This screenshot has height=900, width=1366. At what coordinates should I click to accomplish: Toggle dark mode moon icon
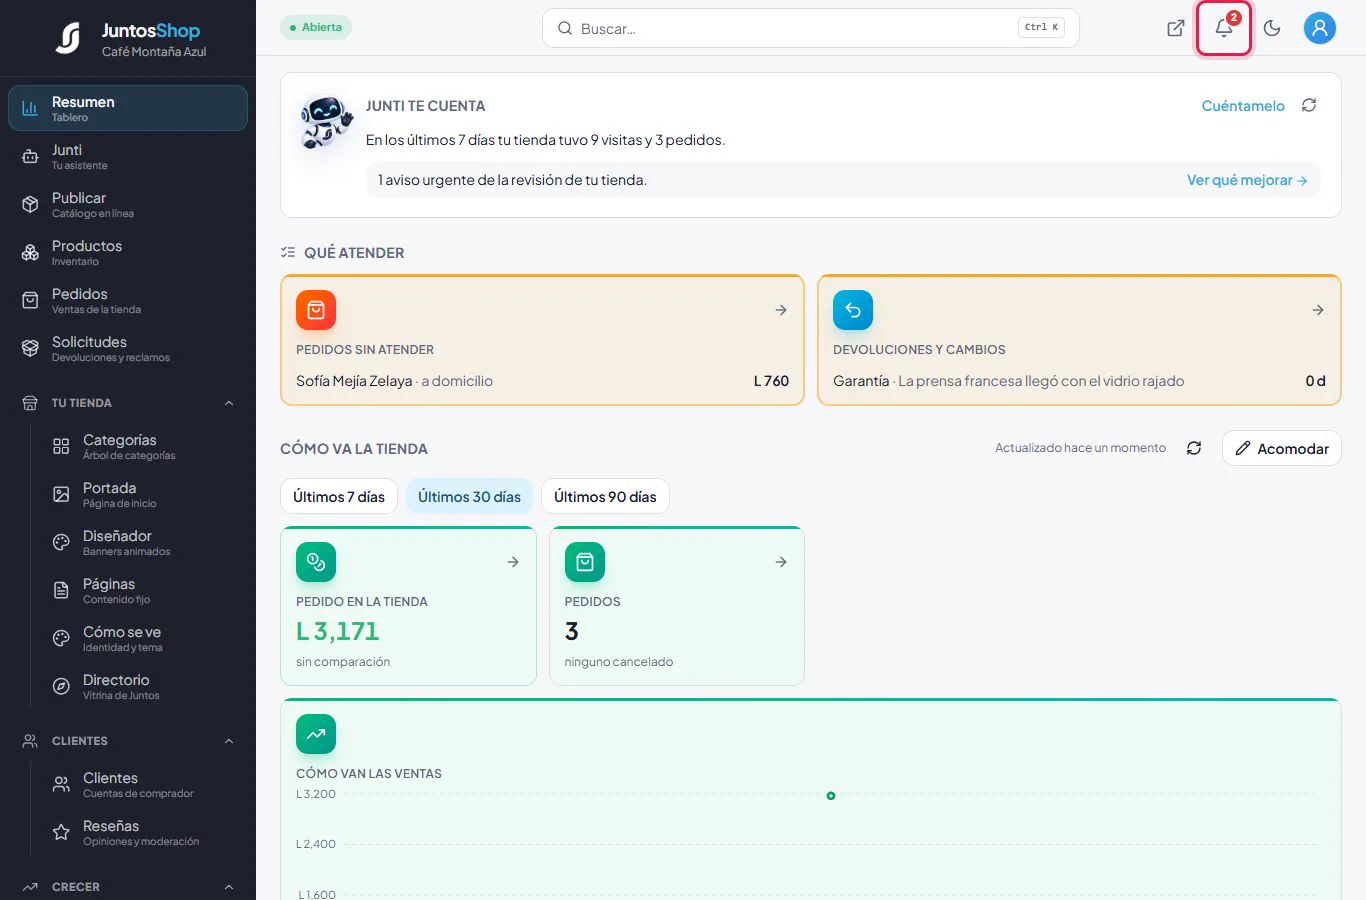coord(1272,28)
